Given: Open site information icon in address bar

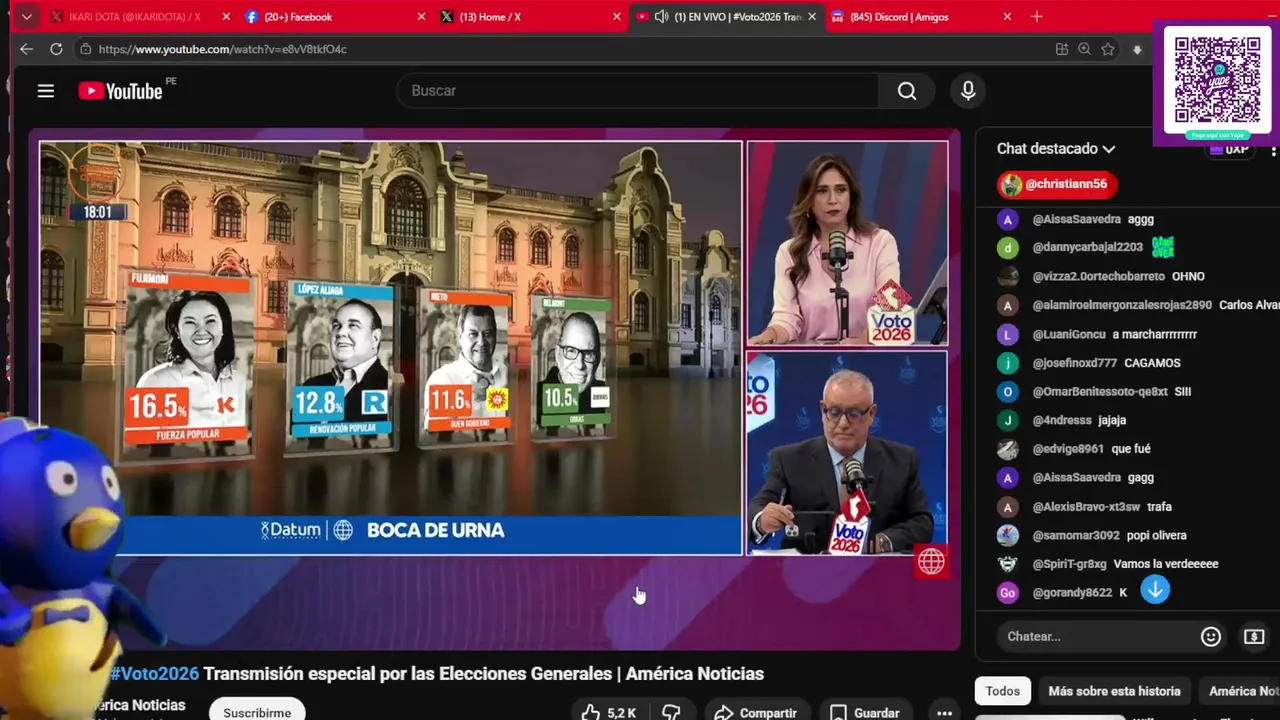Looking at the screenshot, I should coord(86,49).
